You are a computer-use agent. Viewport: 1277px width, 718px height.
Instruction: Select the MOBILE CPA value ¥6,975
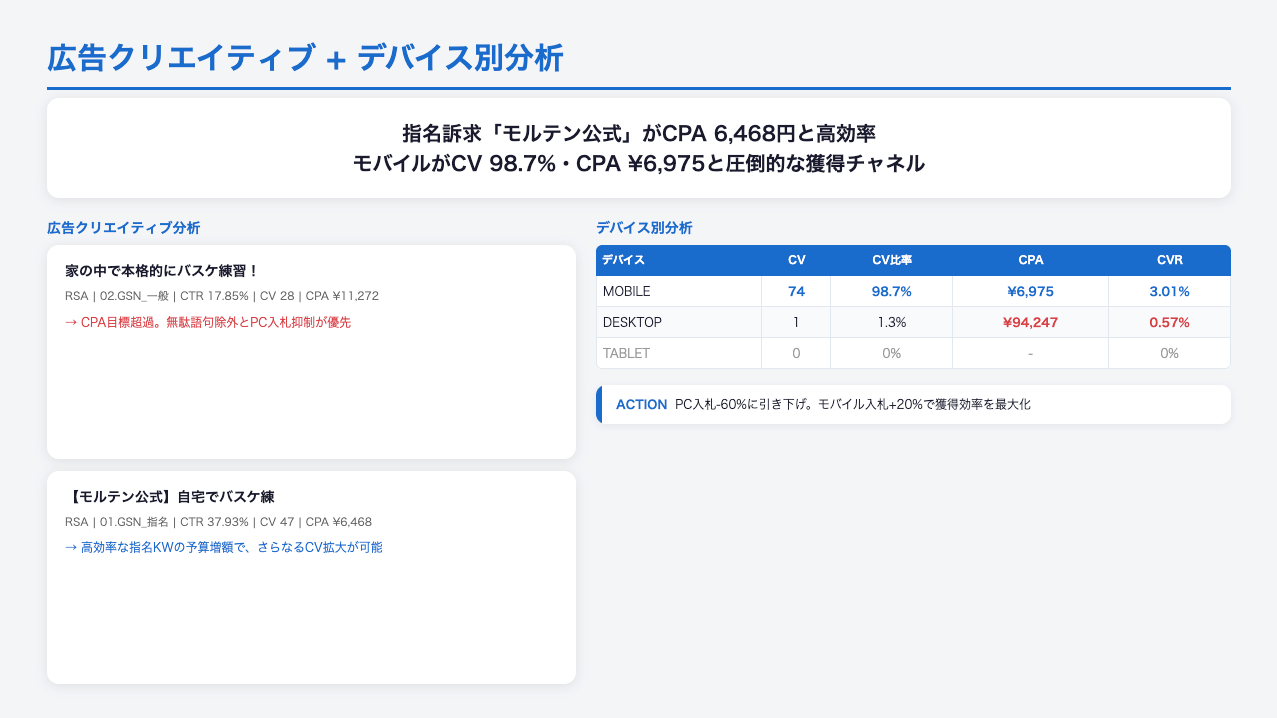click(x=1030, y=291)
